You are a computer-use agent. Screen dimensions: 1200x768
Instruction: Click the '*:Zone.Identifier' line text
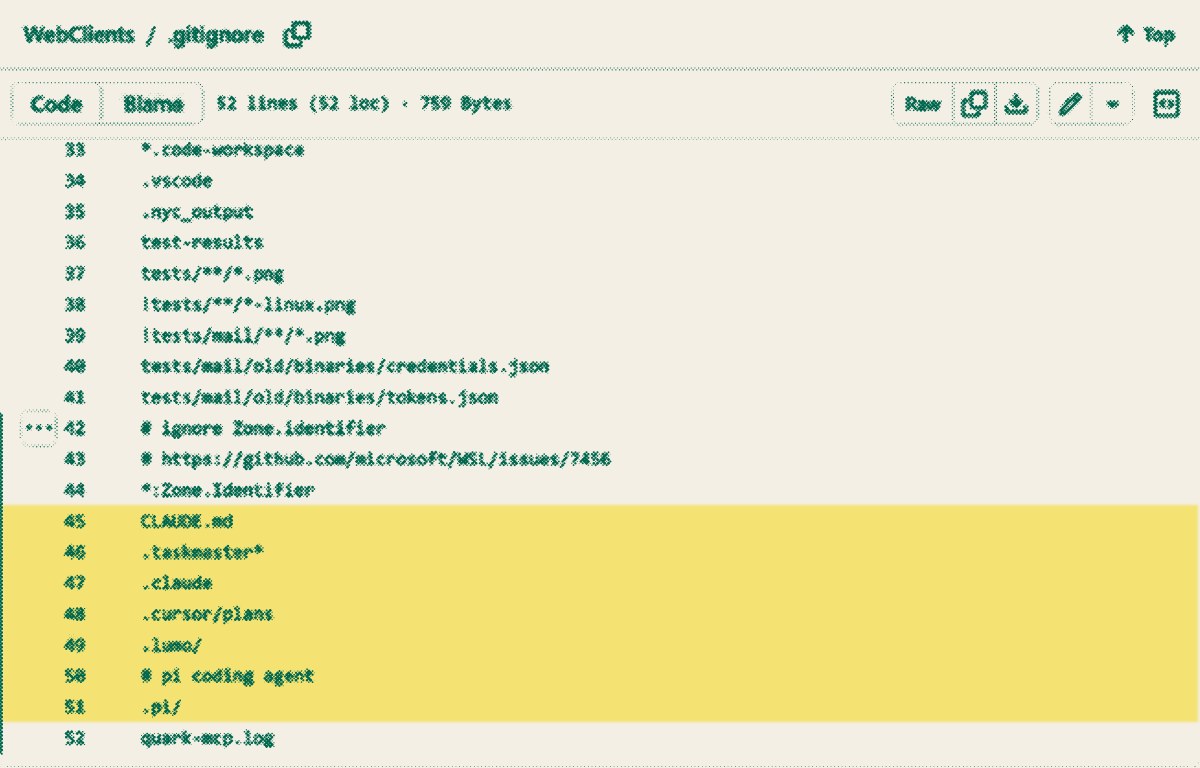tap(228, 490)
